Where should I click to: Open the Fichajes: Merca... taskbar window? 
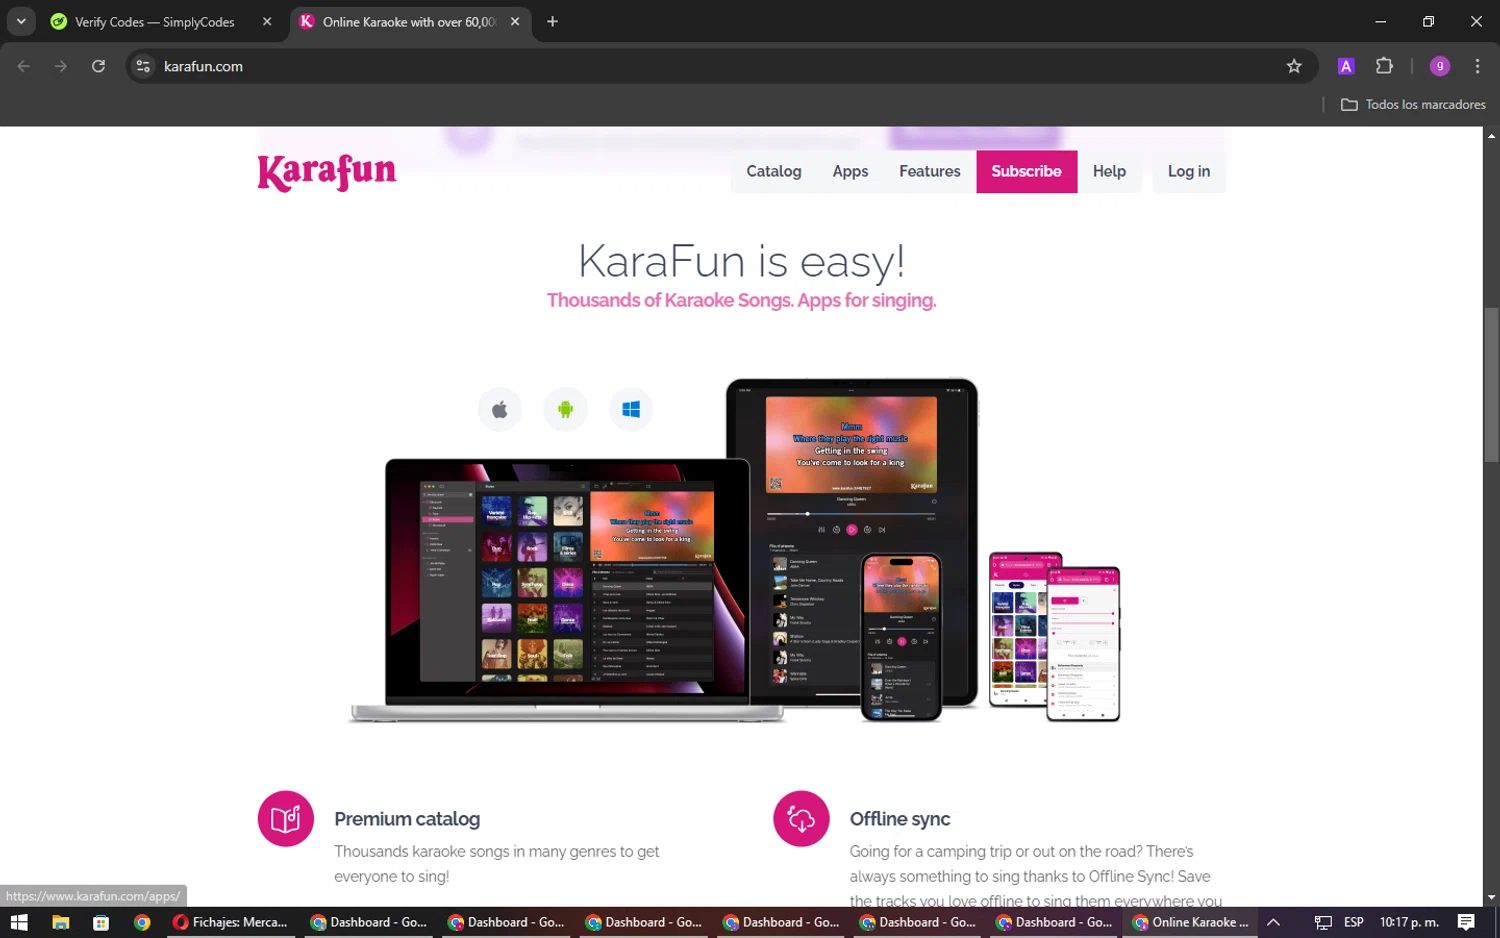point(230,922)
